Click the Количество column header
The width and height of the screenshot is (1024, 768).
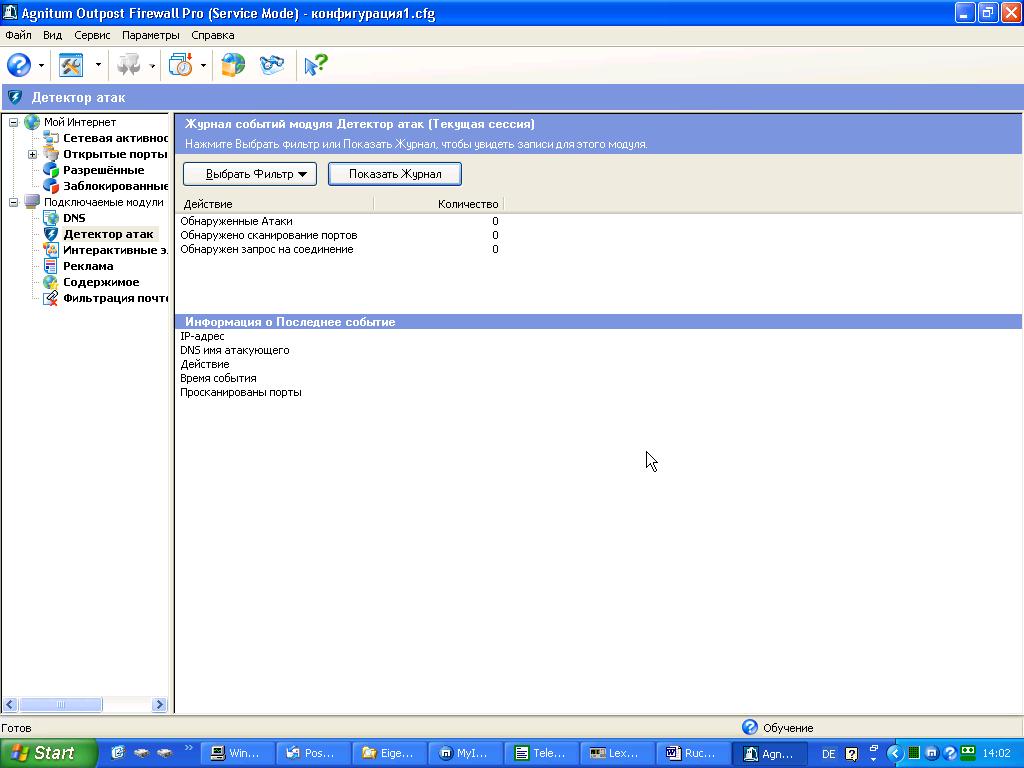tap(438, 204)
